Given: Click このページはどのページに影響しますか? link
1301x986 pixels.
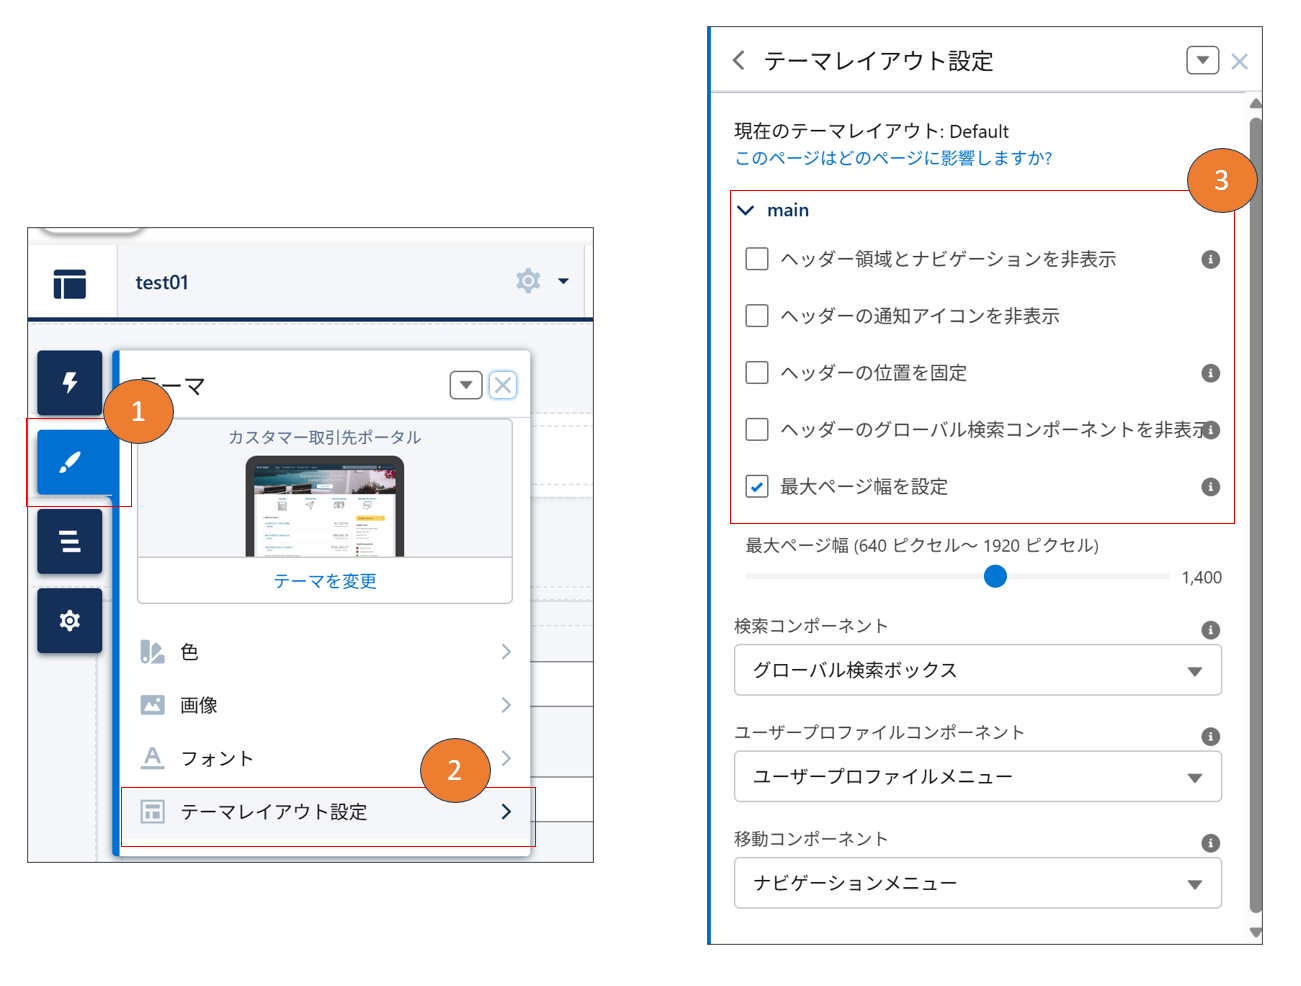Looking at the screenshot, I should click(x=893, y=158).
